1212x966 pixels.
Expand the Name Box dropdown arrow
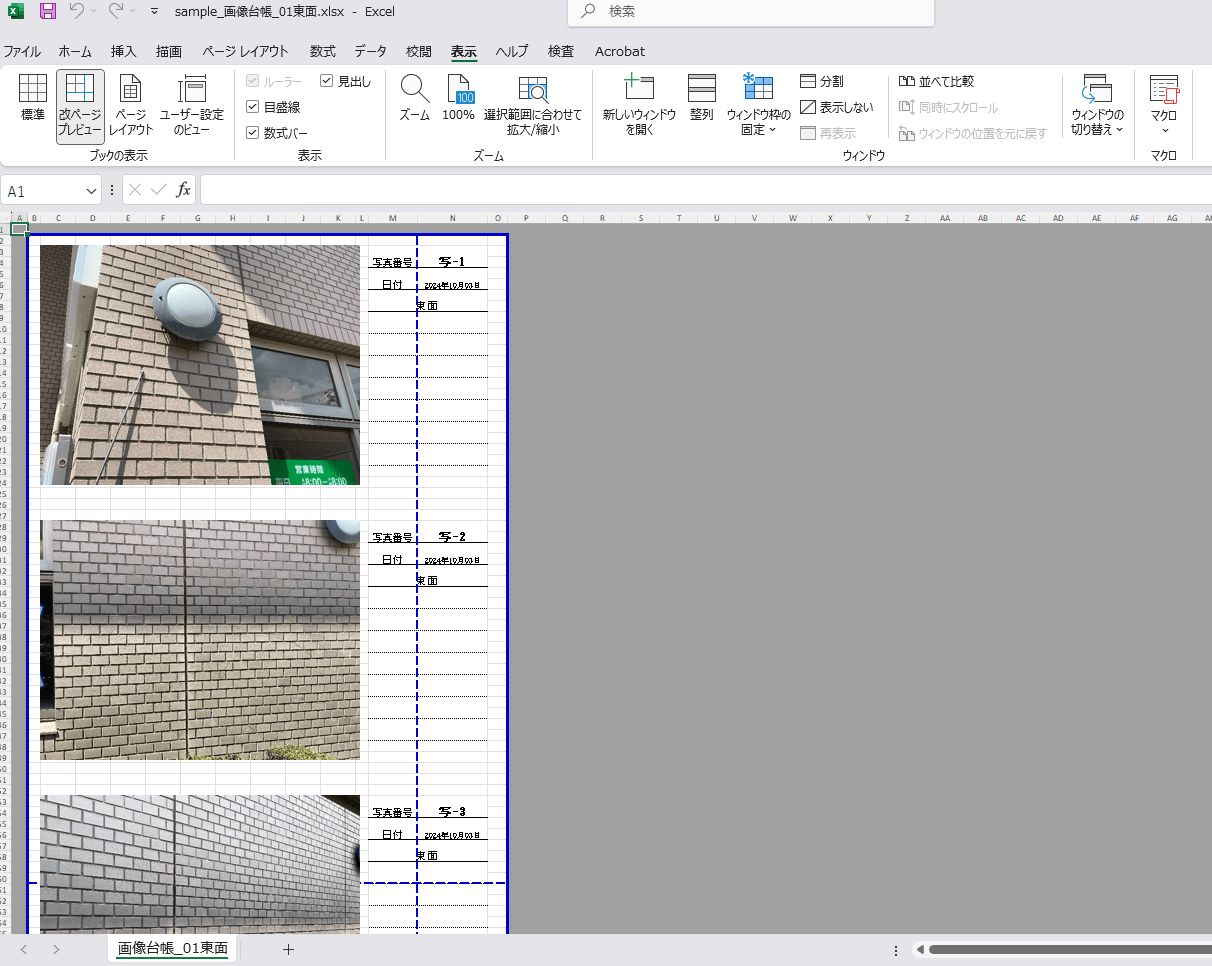tap(92, 190)
